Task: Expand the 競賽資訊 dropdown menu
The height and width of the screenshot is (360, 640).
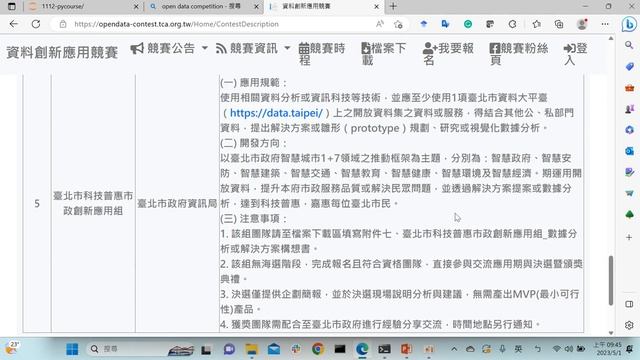Action: point(253,49)
